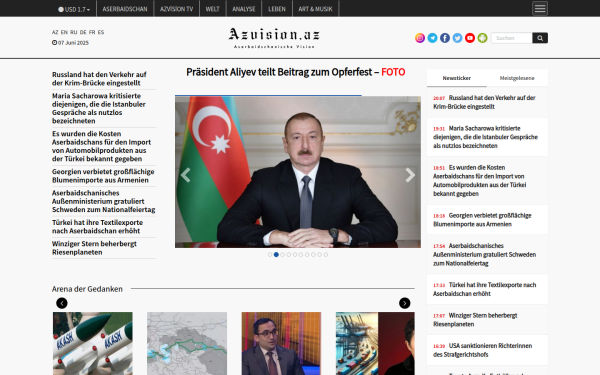The image size is (600, 375).
Task: Switch language to AZ
Action: pos(55,32)
